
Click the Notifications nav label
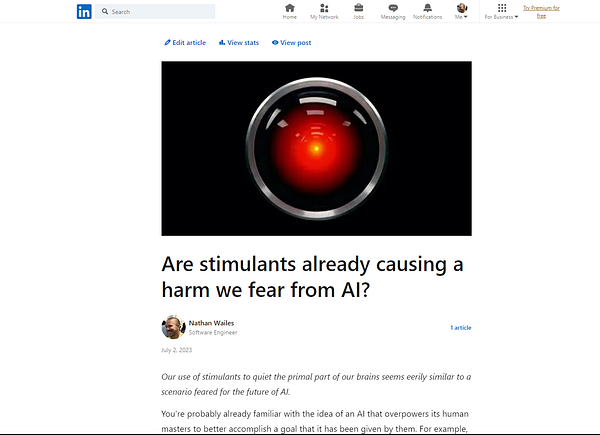(x=428, y=17)
